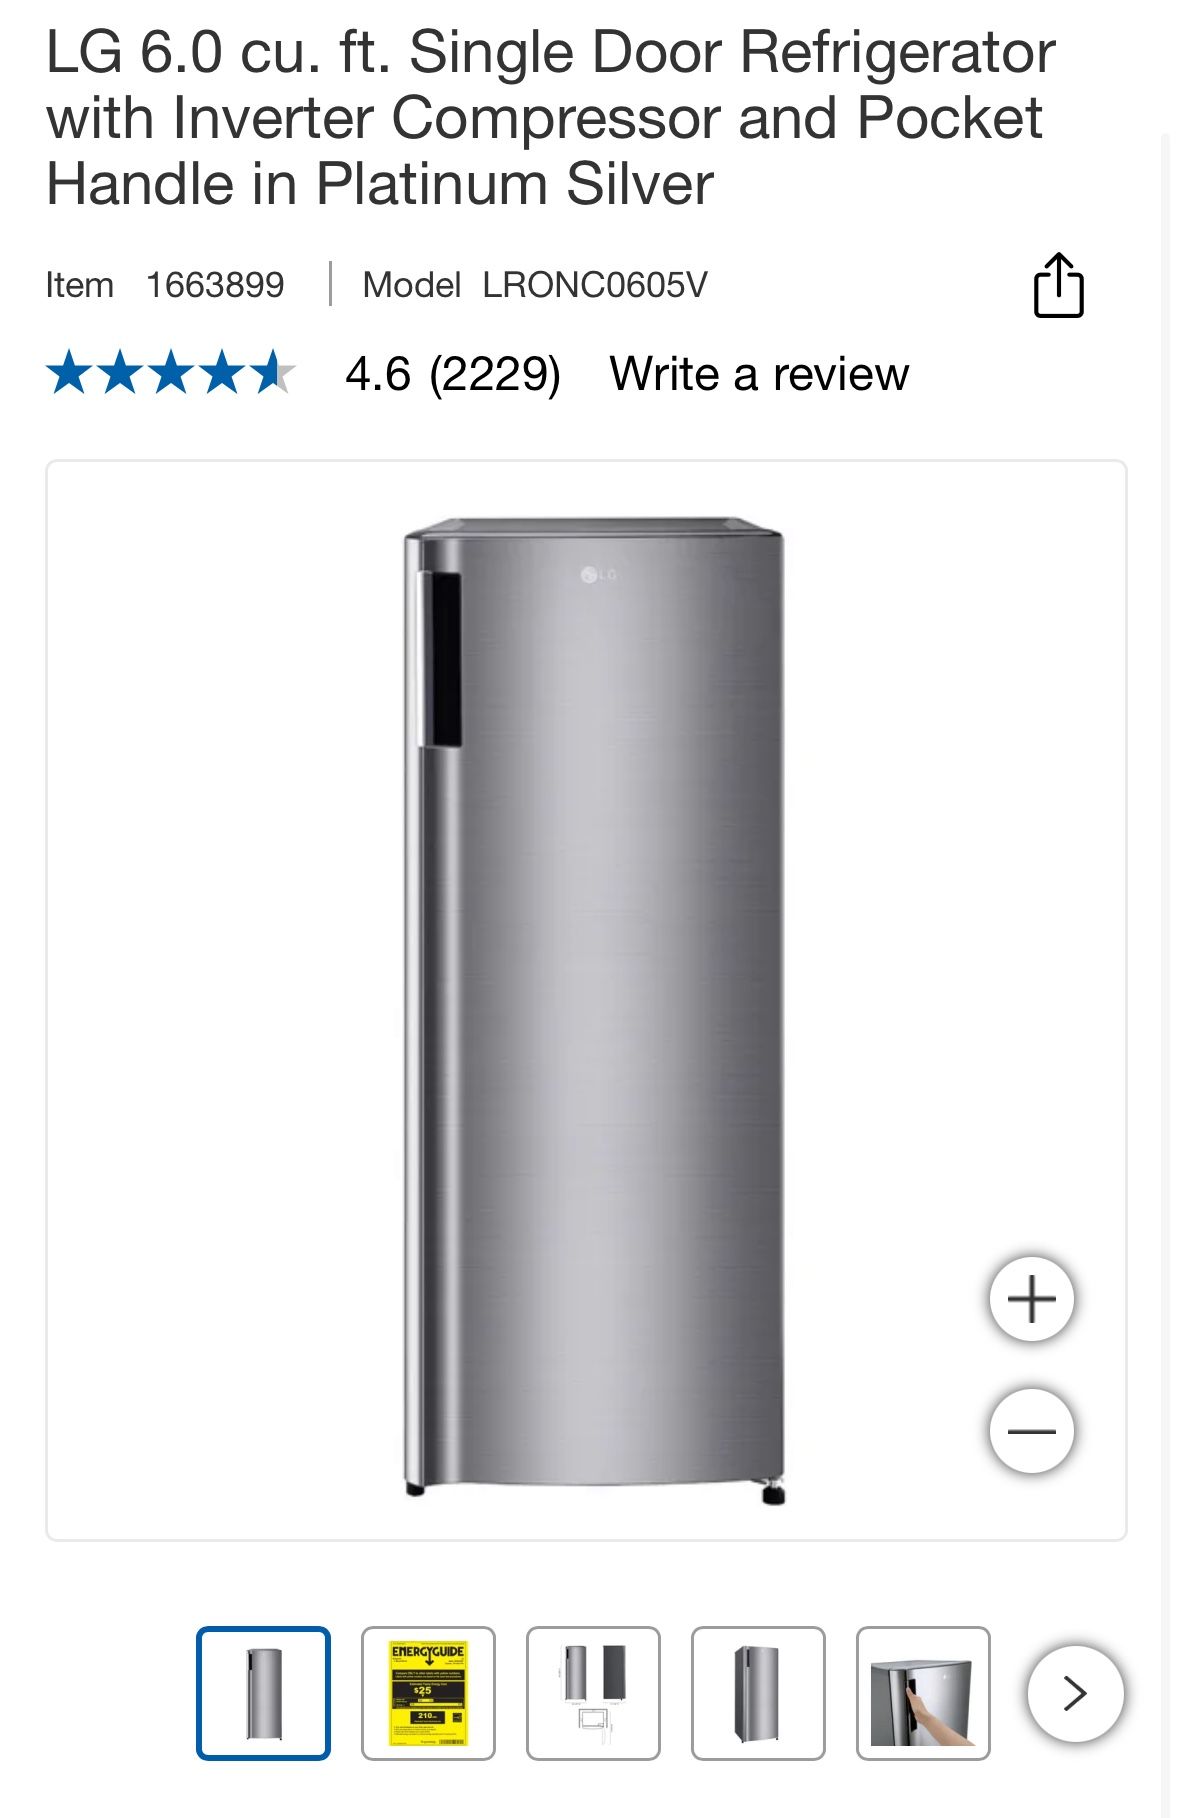This screenshot has width=1179, height=1818.
Task: Click the product title heading
Action: tap(551, 118)
